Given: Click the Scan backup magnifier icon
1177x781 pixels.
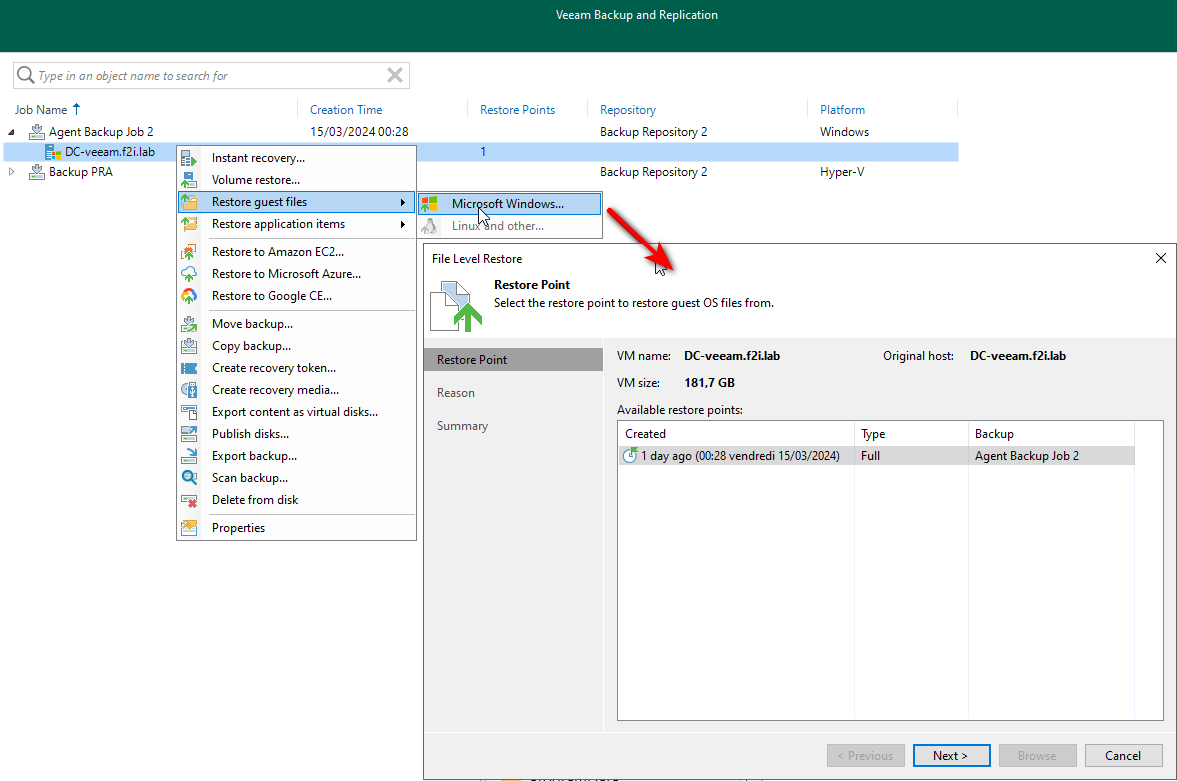Looking at the screenshot, I should pos(188,478).
